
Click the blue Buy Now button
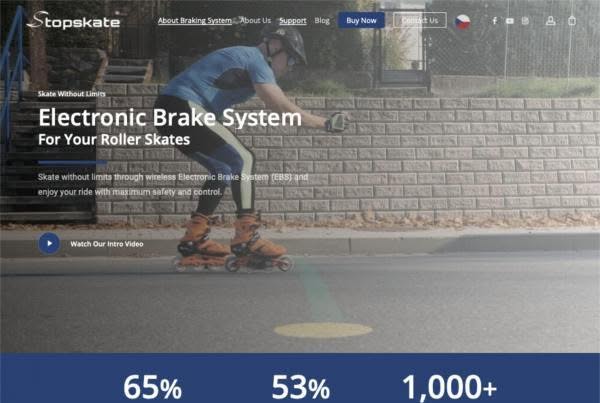point(361,20)
